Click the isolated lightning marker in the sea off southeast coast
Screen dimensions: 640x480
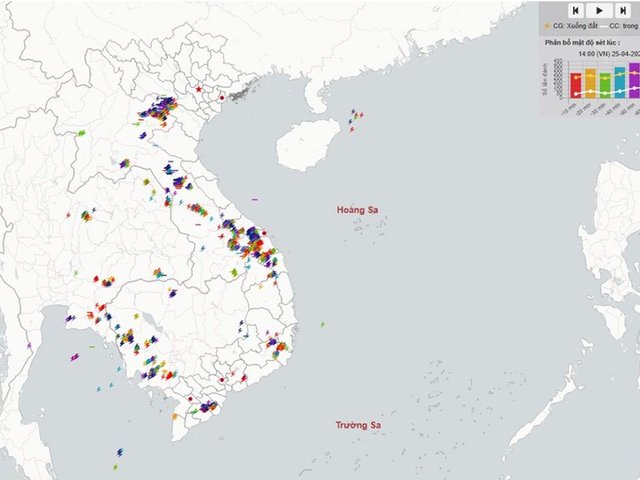tap(323, 323)
